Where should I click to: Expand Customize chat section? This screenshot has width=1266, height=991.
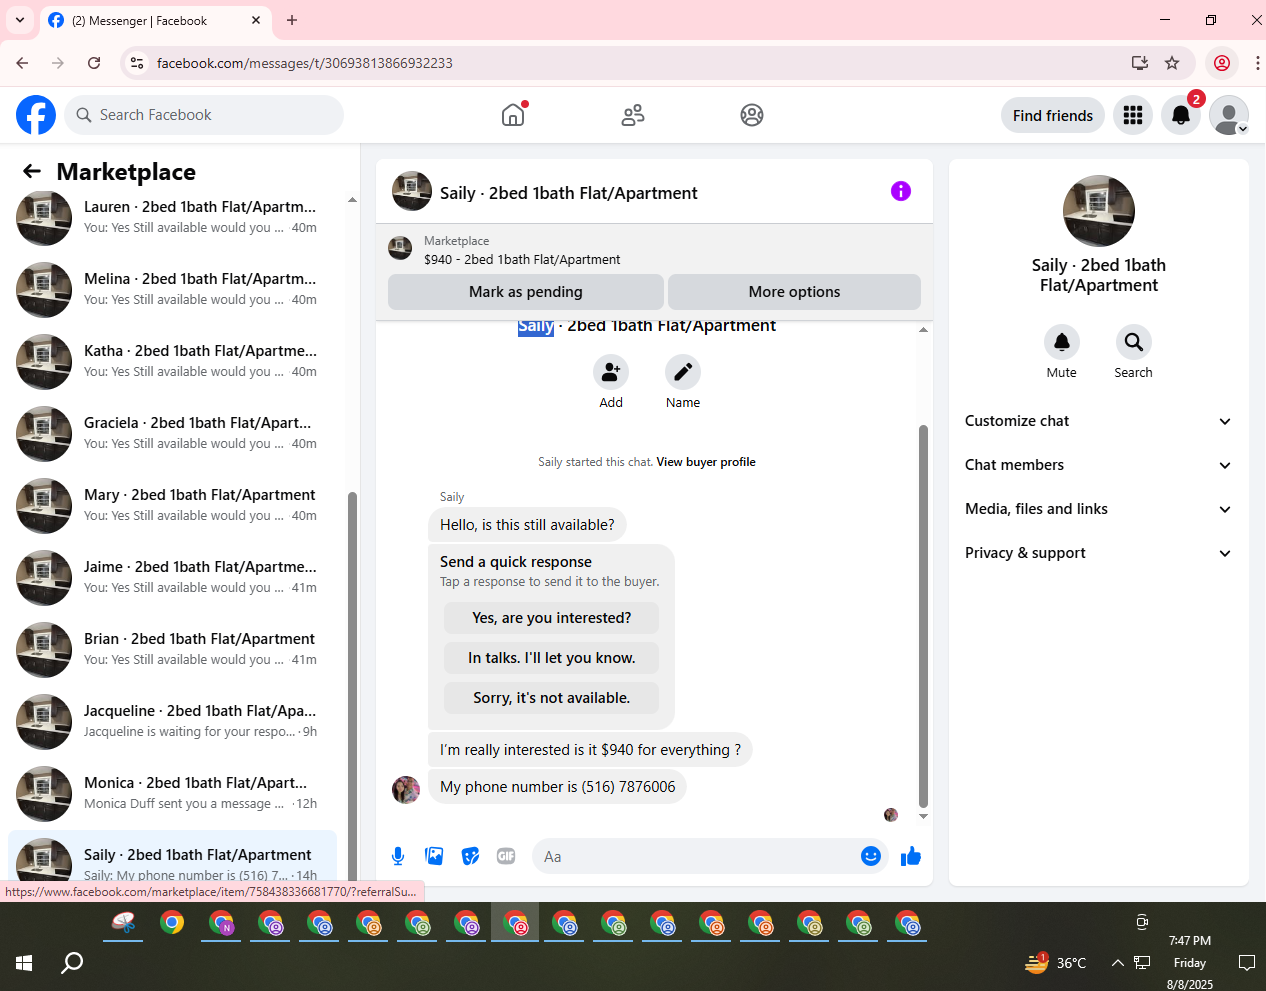(1098, 421)
